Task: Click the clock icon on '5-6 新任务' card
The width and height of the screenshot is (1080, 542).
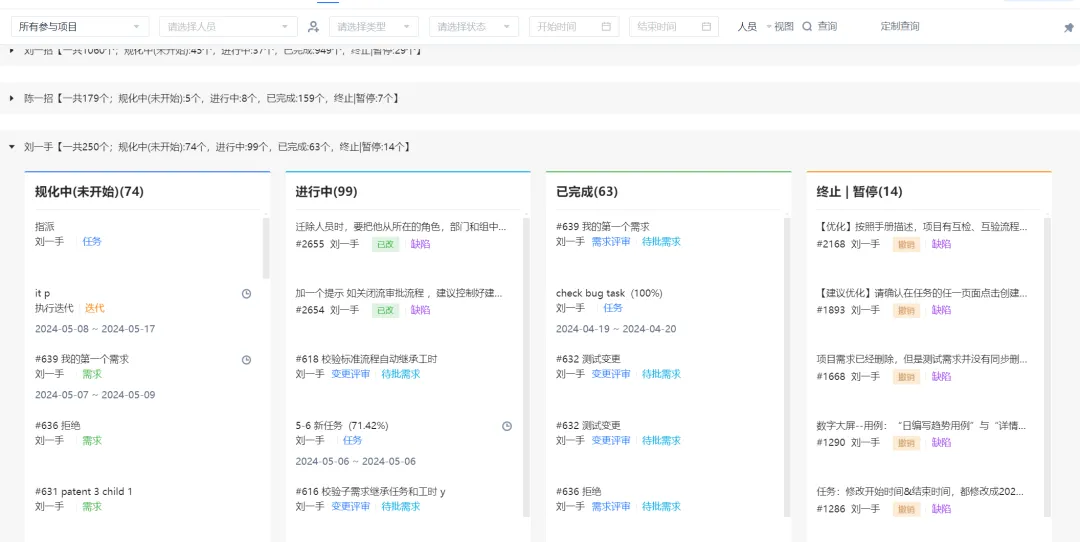Action: [x=507, y=426]
